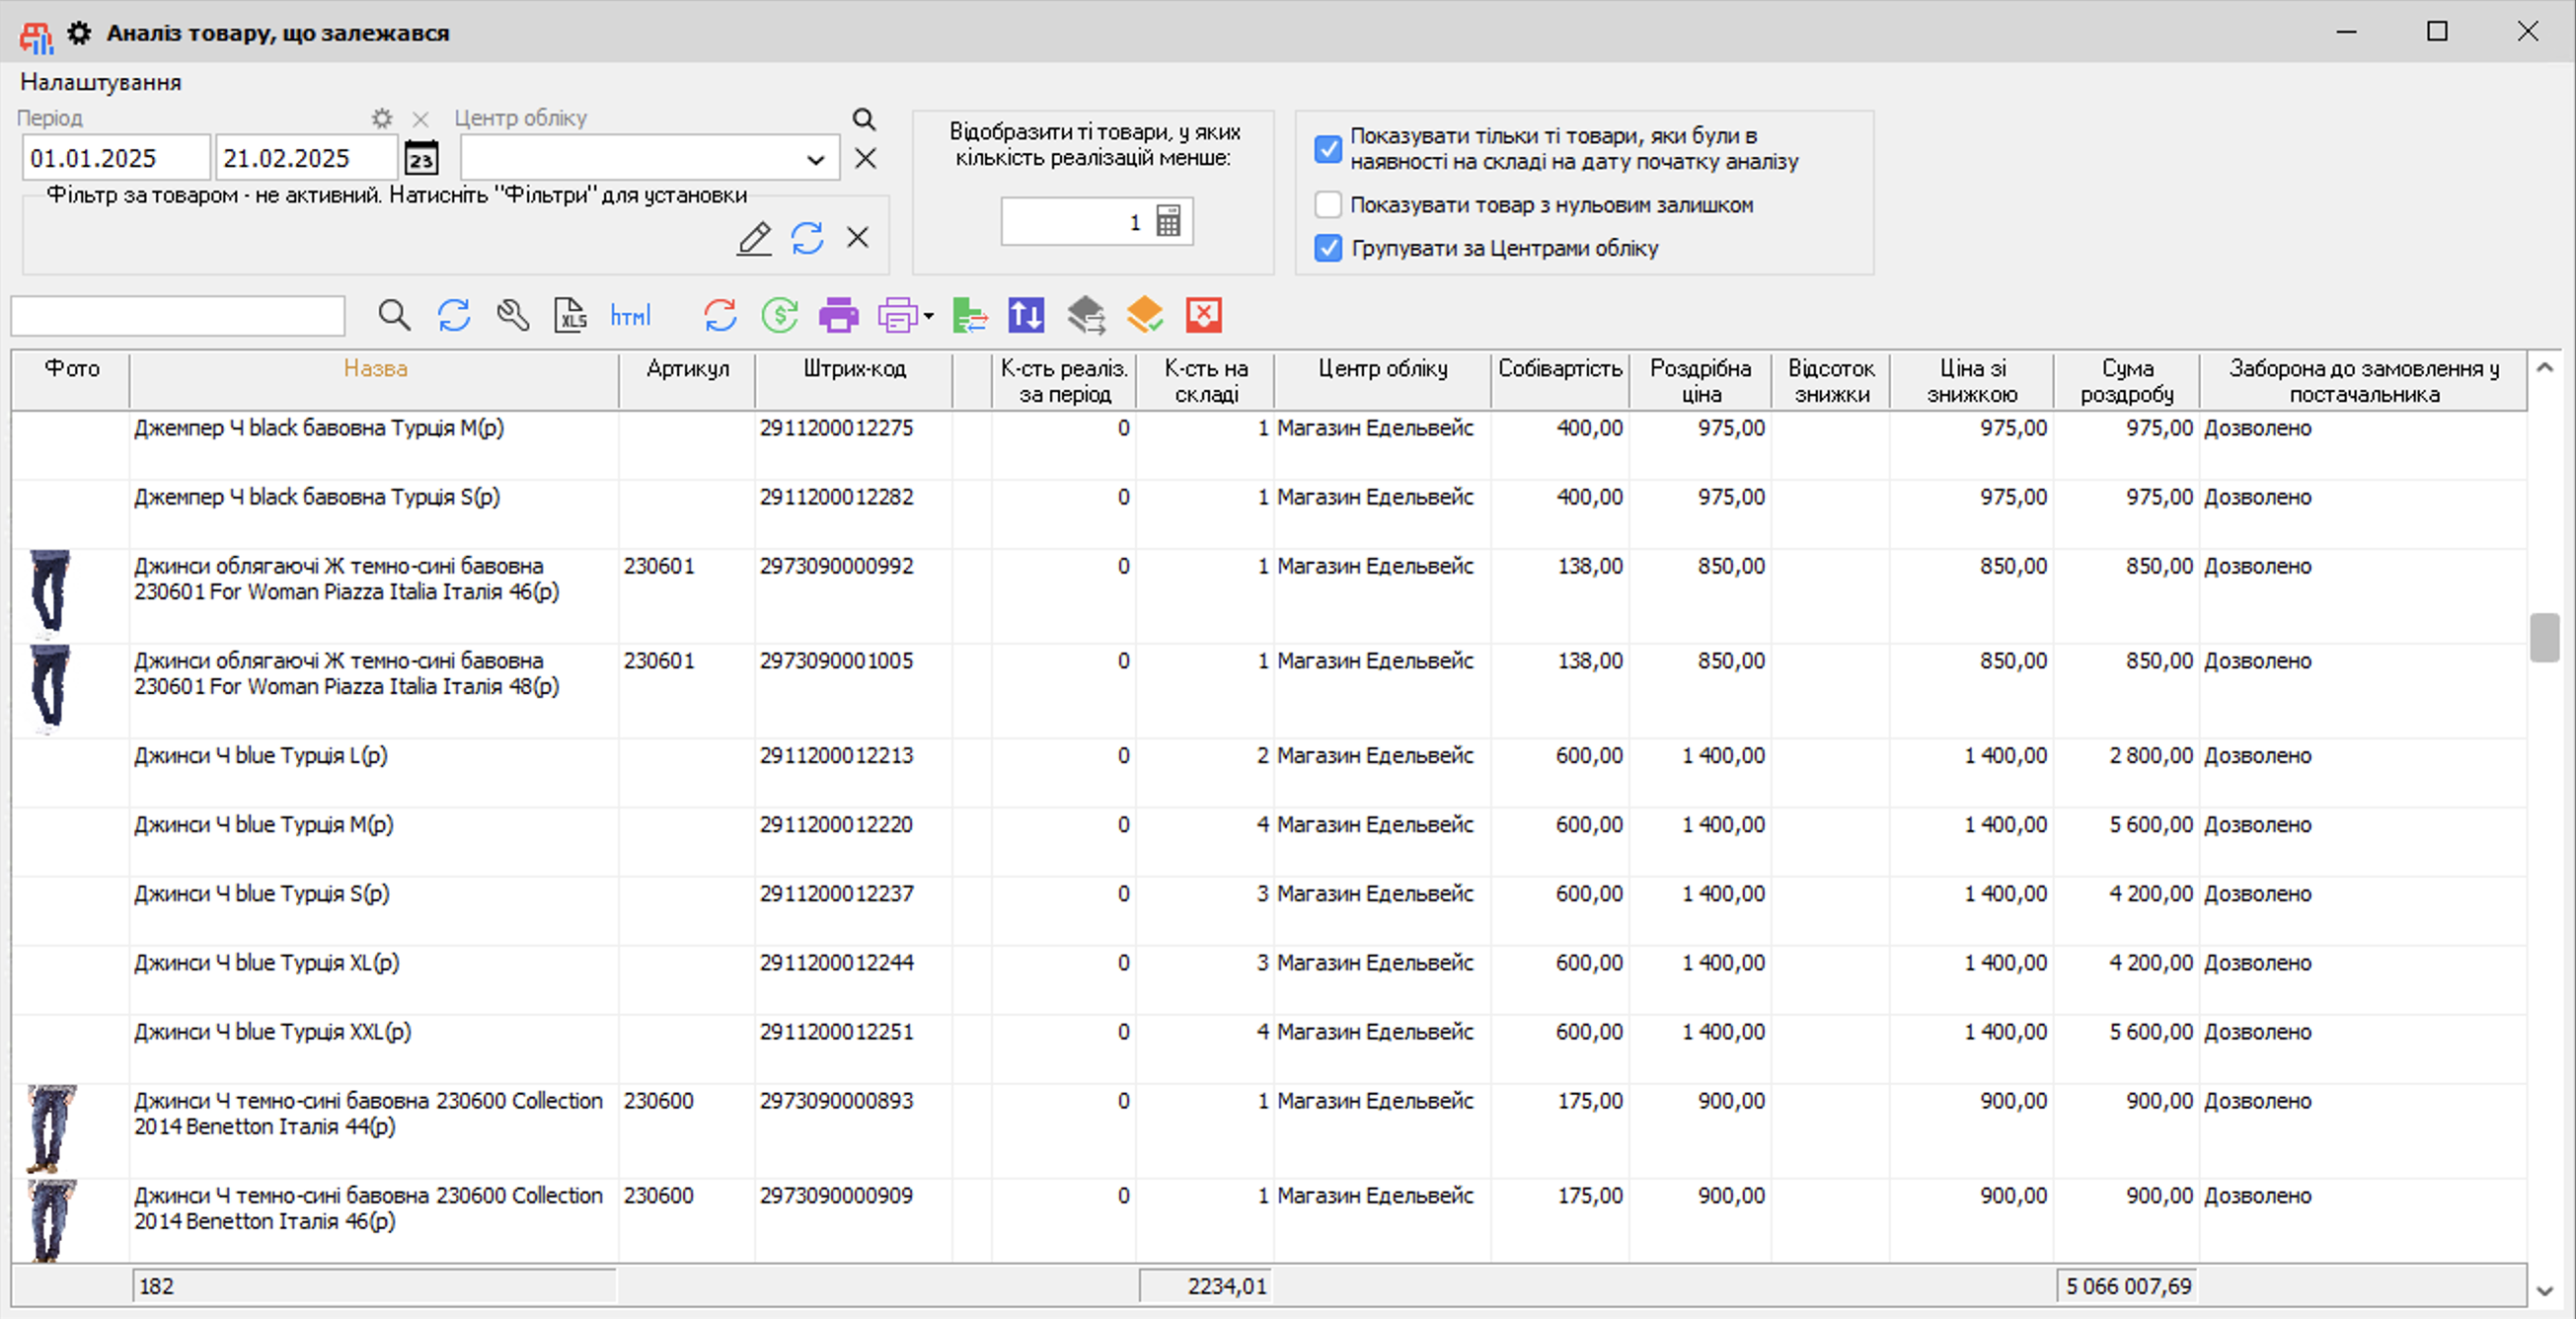Export table to XLS file
This screenshot has height=1319, width=2576.
pos(570,315)
